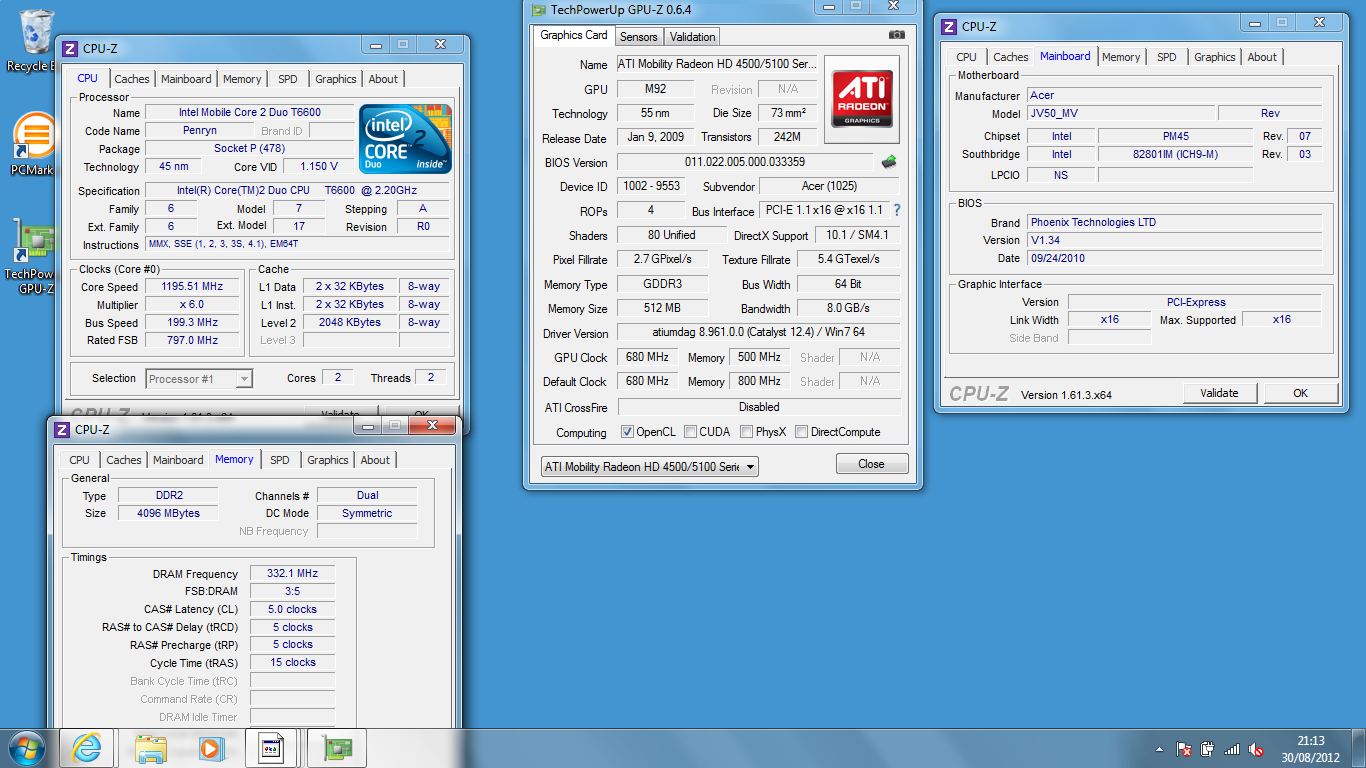Viewport: 1366px width, 768px height.
Task: Click the Channels # Dual value
Action: tap(367, 495)
